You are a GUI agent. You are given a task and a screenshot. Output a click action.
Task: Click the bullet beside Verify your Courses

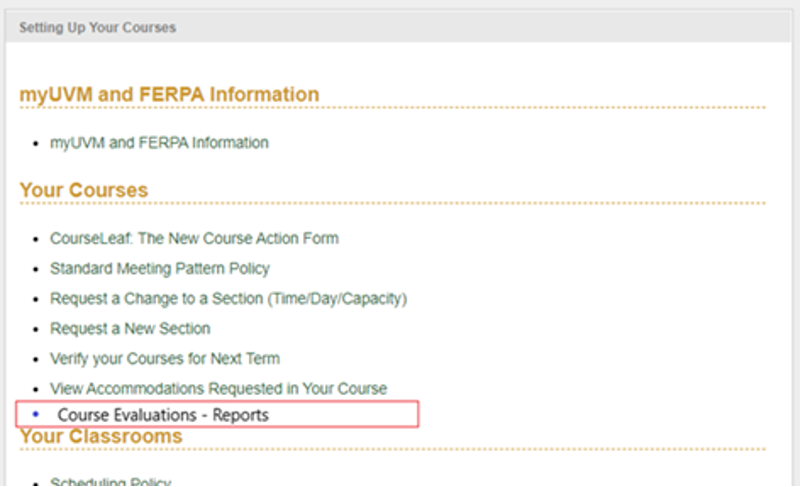coord(36,359)
